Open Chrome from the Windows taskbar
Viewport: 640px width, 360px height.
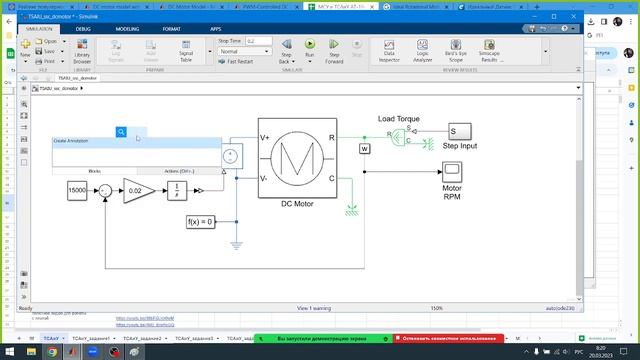52,351
